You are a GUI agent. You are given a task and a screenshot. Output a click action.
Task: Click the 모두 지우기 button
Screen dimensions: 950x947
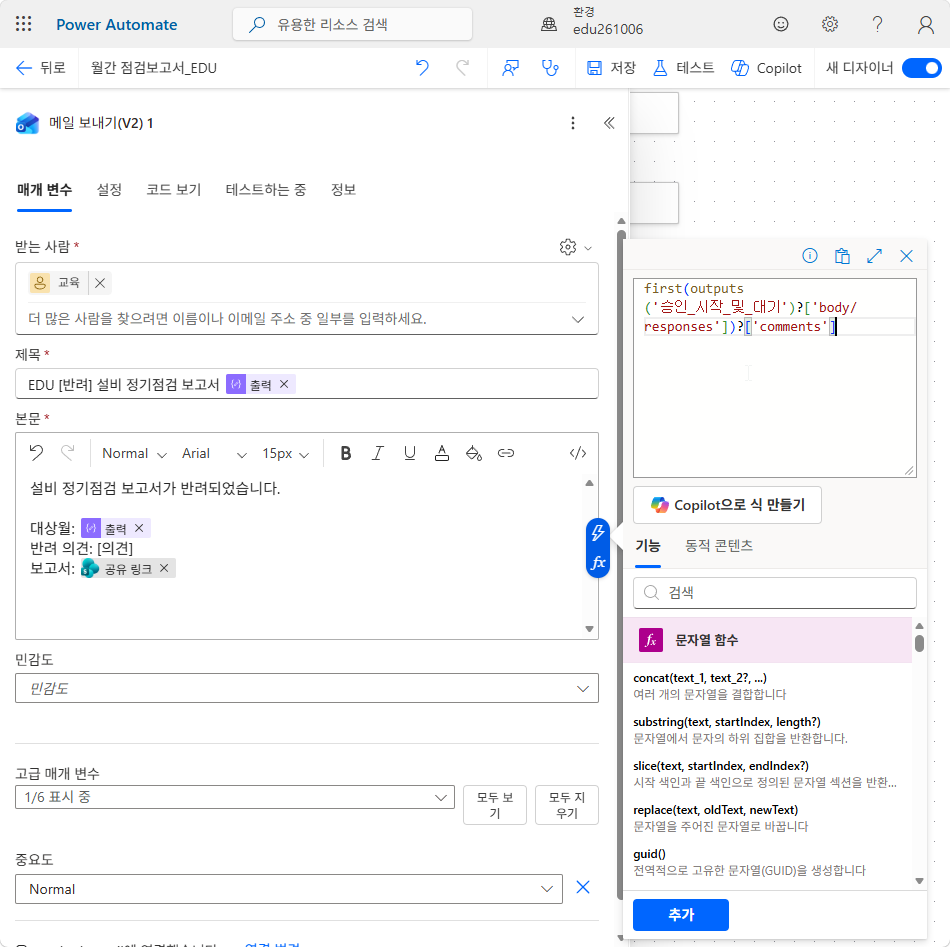click(566, 805)
